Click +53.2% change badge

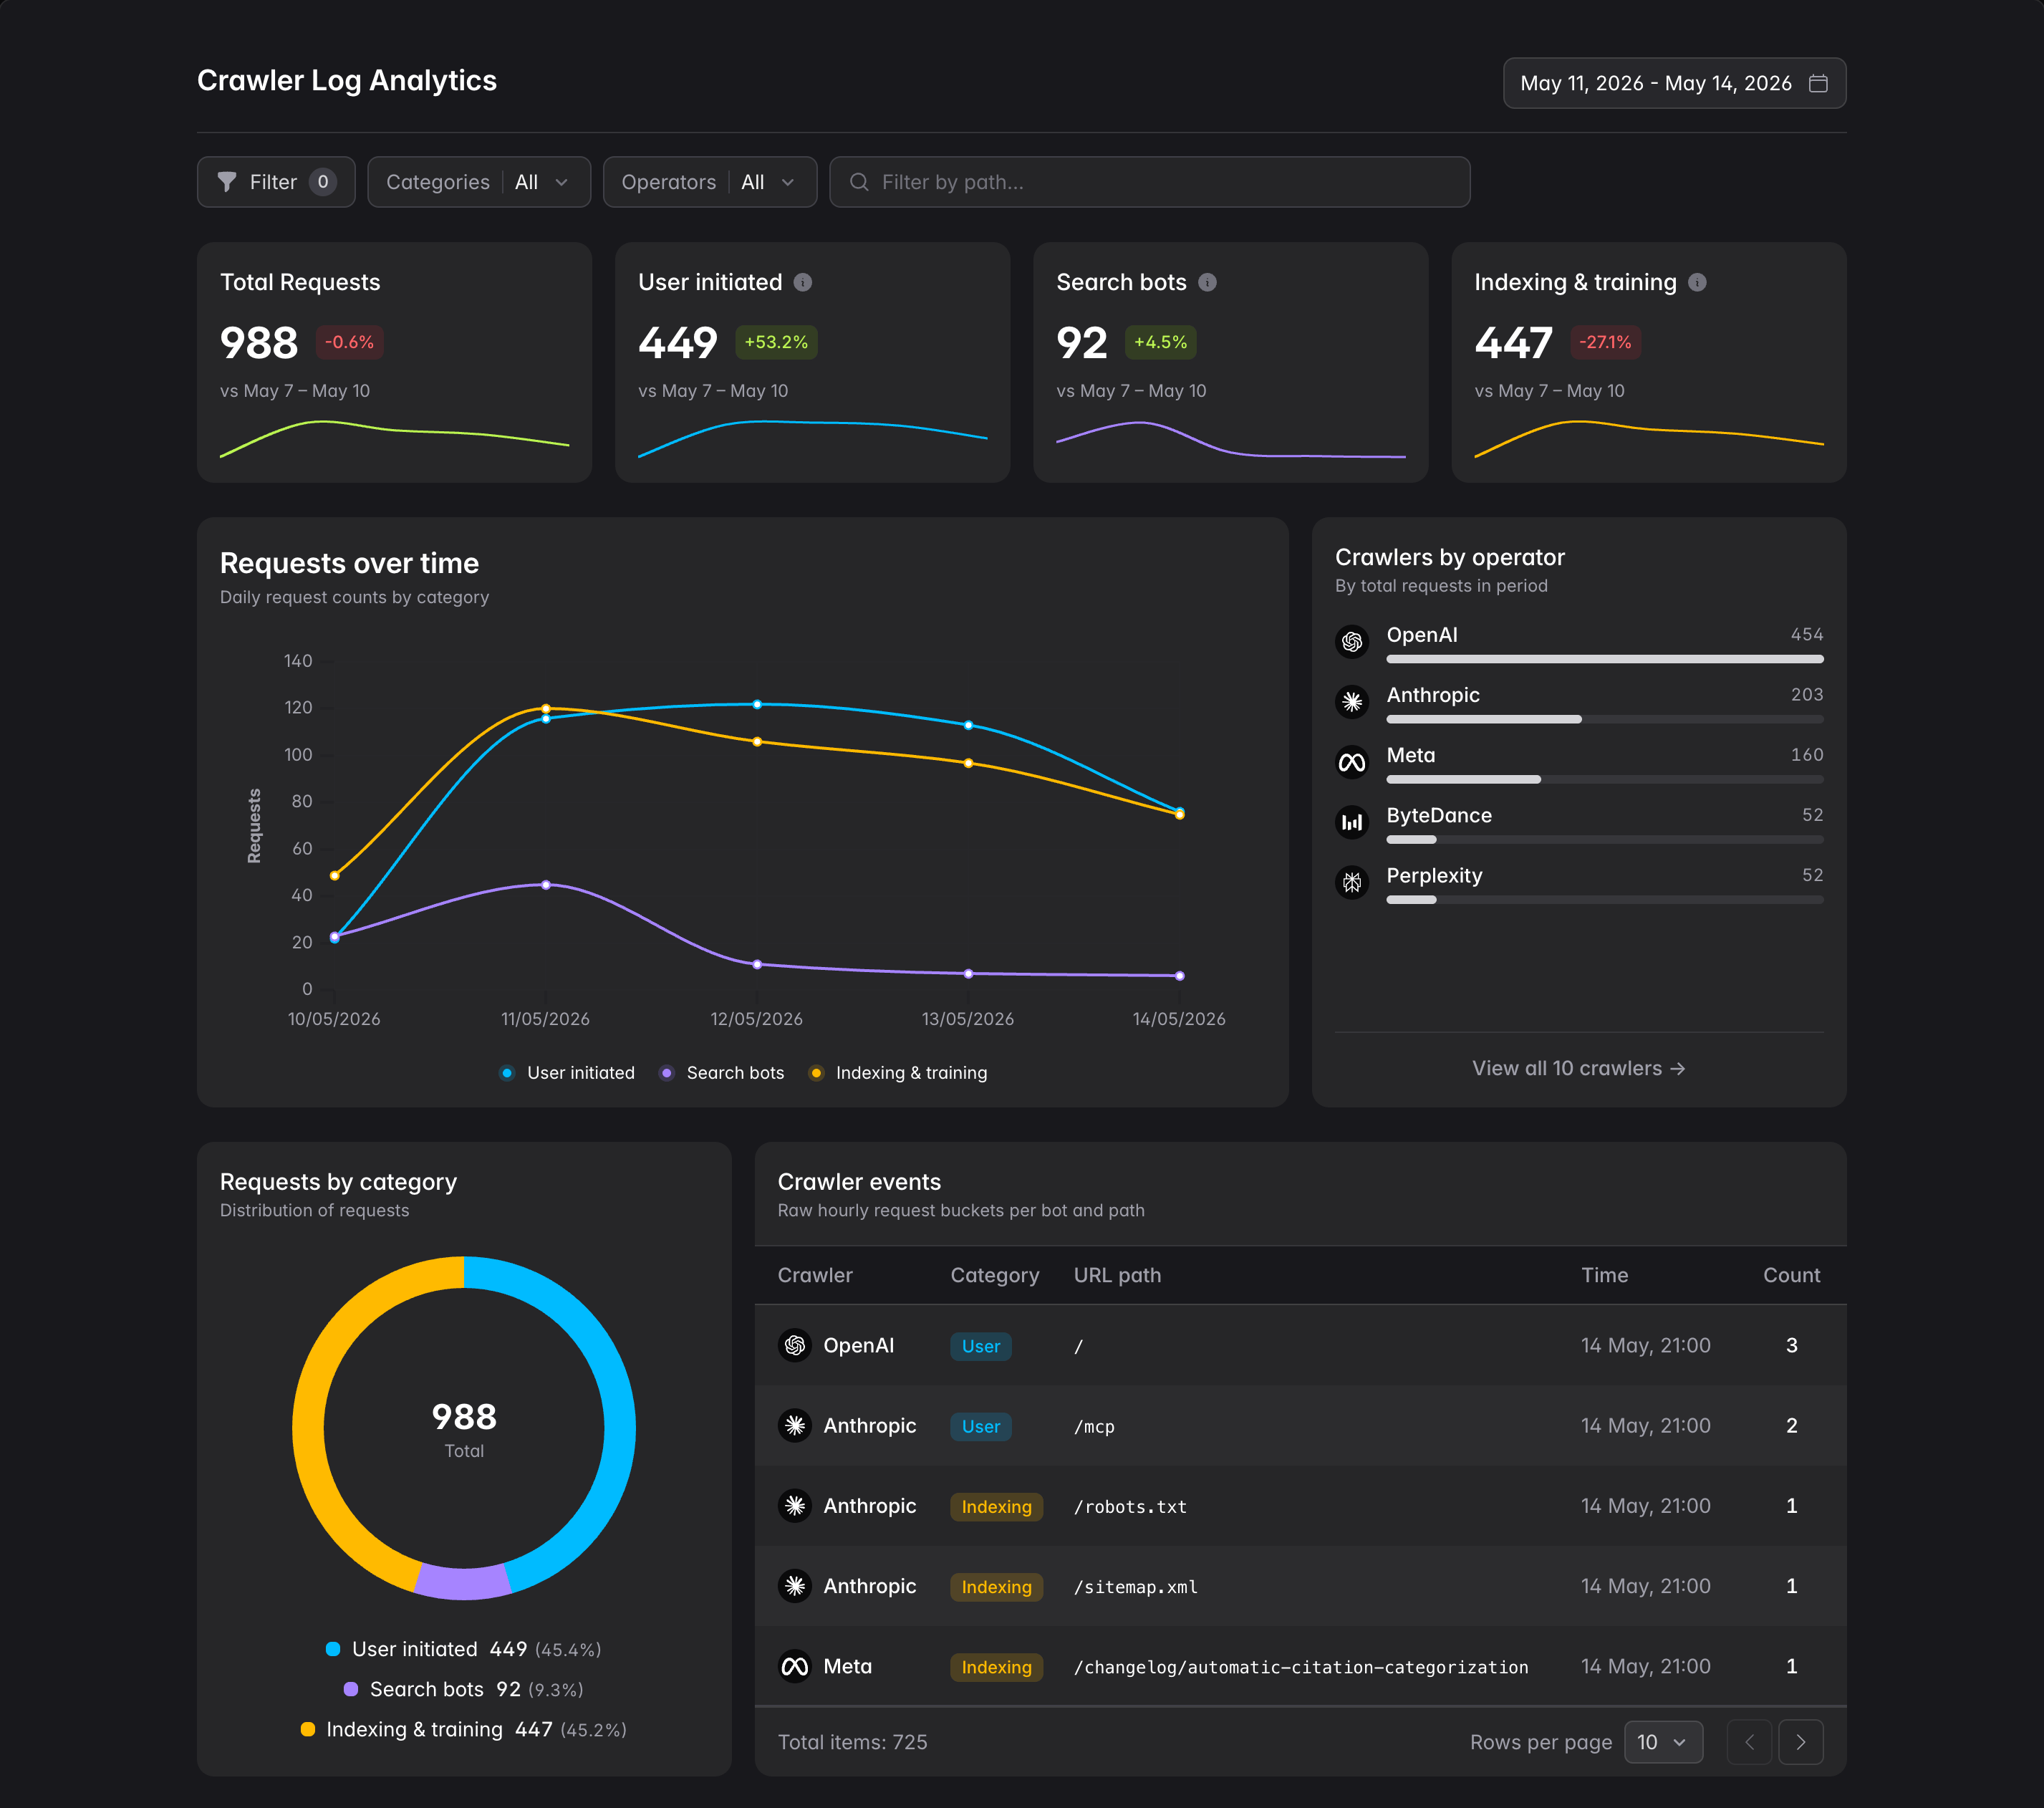pos(776,342)
